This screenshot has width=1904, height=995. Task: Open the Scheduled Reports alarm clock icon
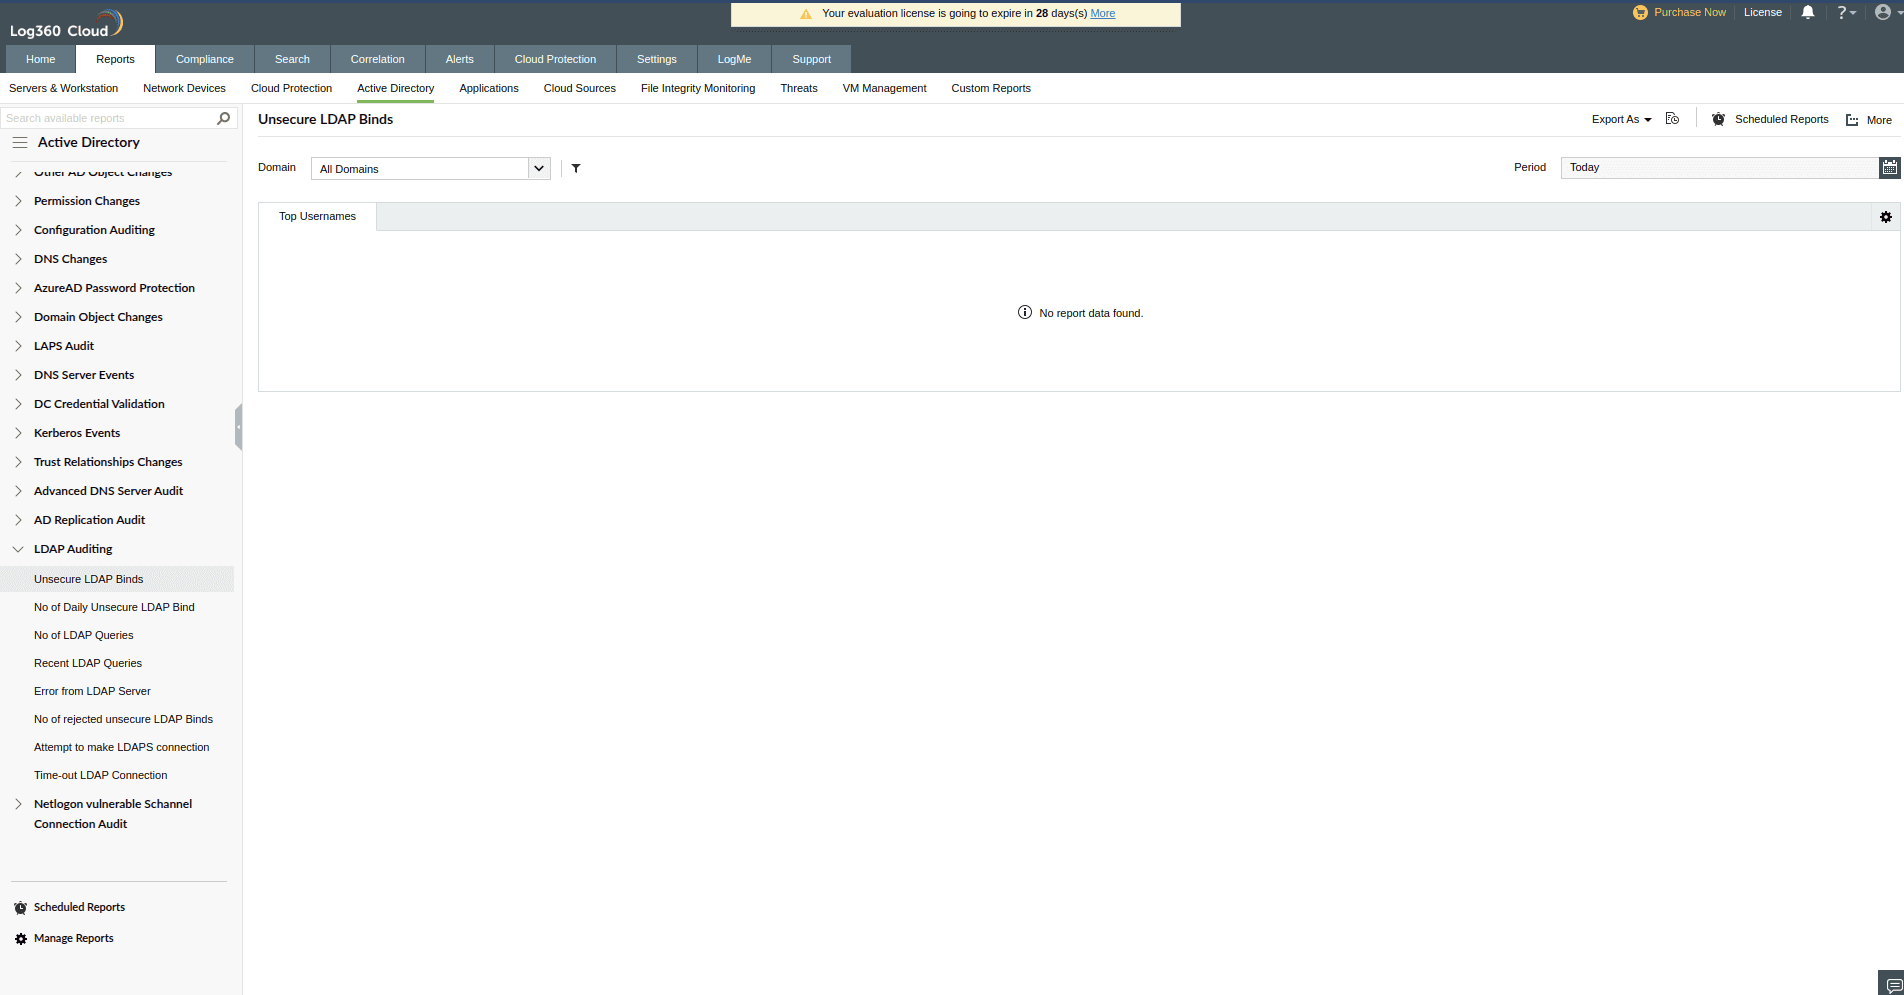click(1718, 119)
